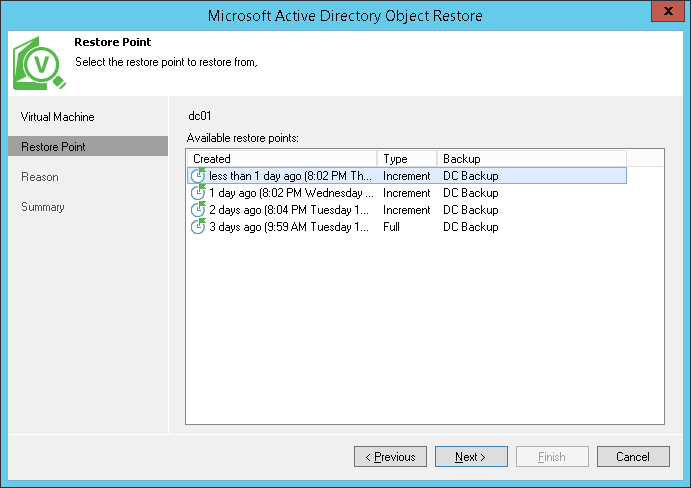Click the clock icon on the '3 days ago' Full row

tap(198, 227)
